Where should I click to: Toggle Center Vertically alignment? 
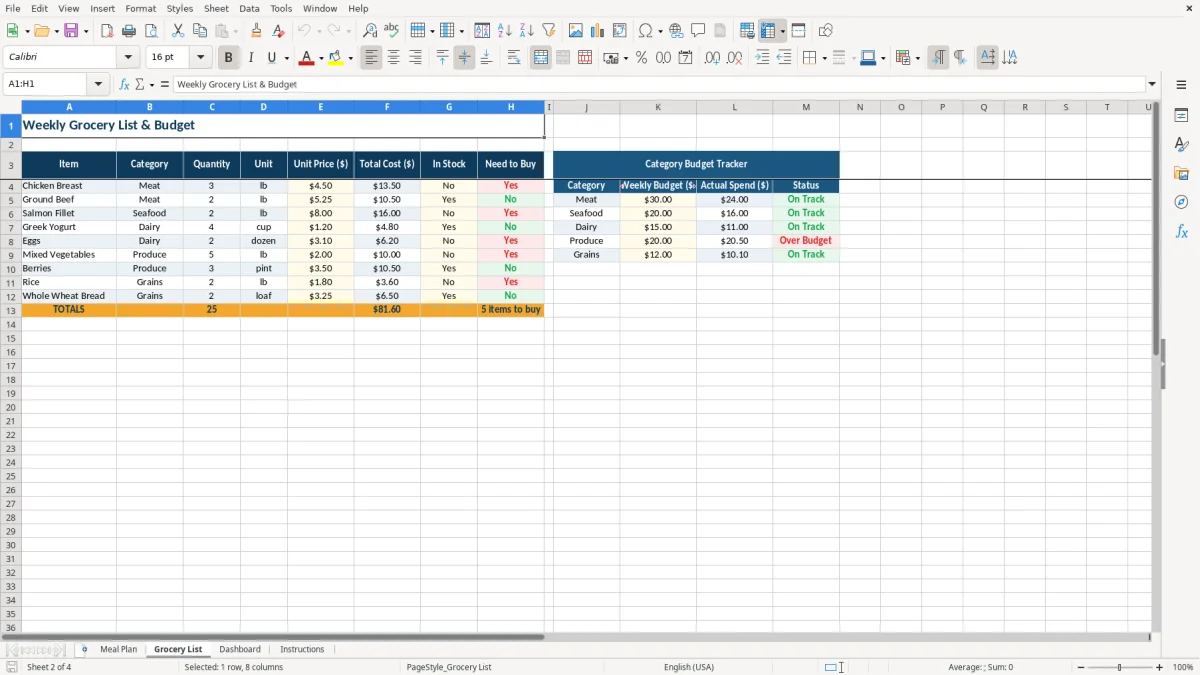[x=464, y=58]
